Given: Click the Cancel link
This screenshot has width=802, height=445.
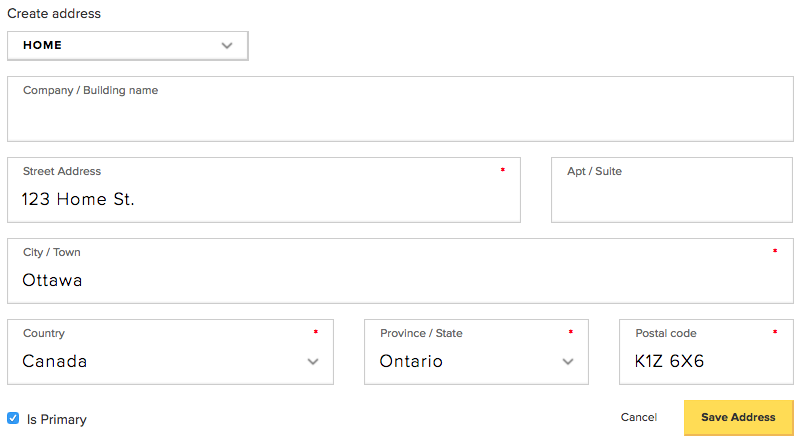Looking at the screenshot, I should tap(638, 417).
